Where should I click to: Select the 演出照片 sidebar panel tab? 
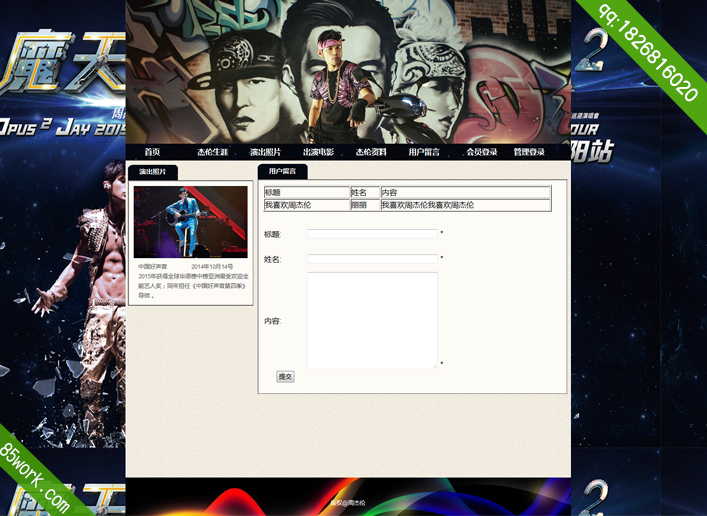[153, 172]
